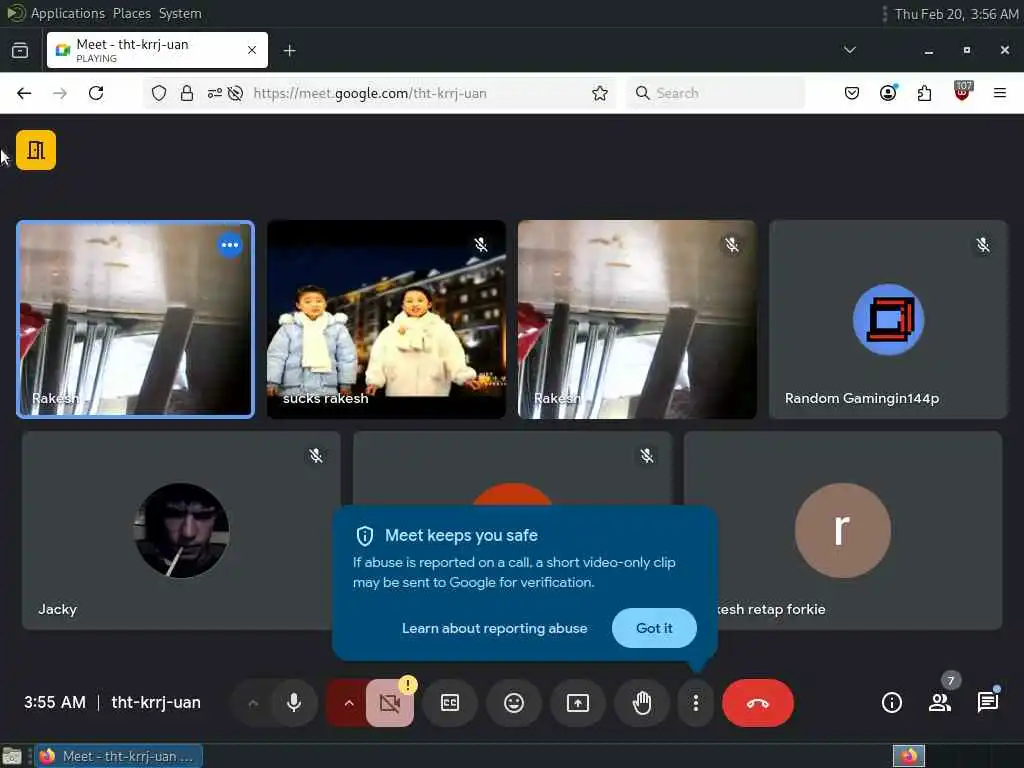Raise hand in the meeting
This screenshot has height=768, width=1024.
click(x=642, y=703)
